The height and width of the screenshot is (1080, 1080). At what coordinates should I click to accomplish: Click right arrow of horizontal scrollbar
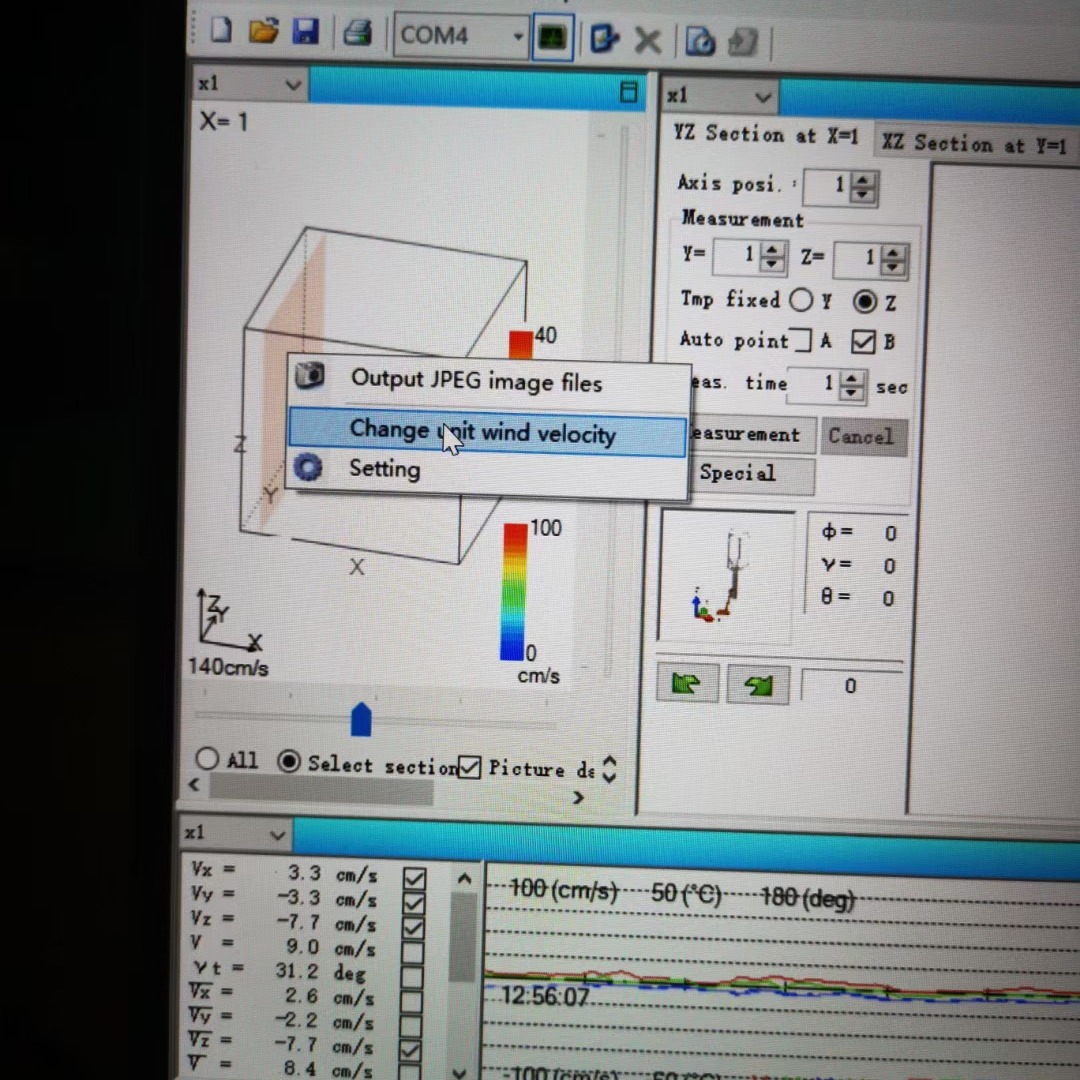[578, 798]
